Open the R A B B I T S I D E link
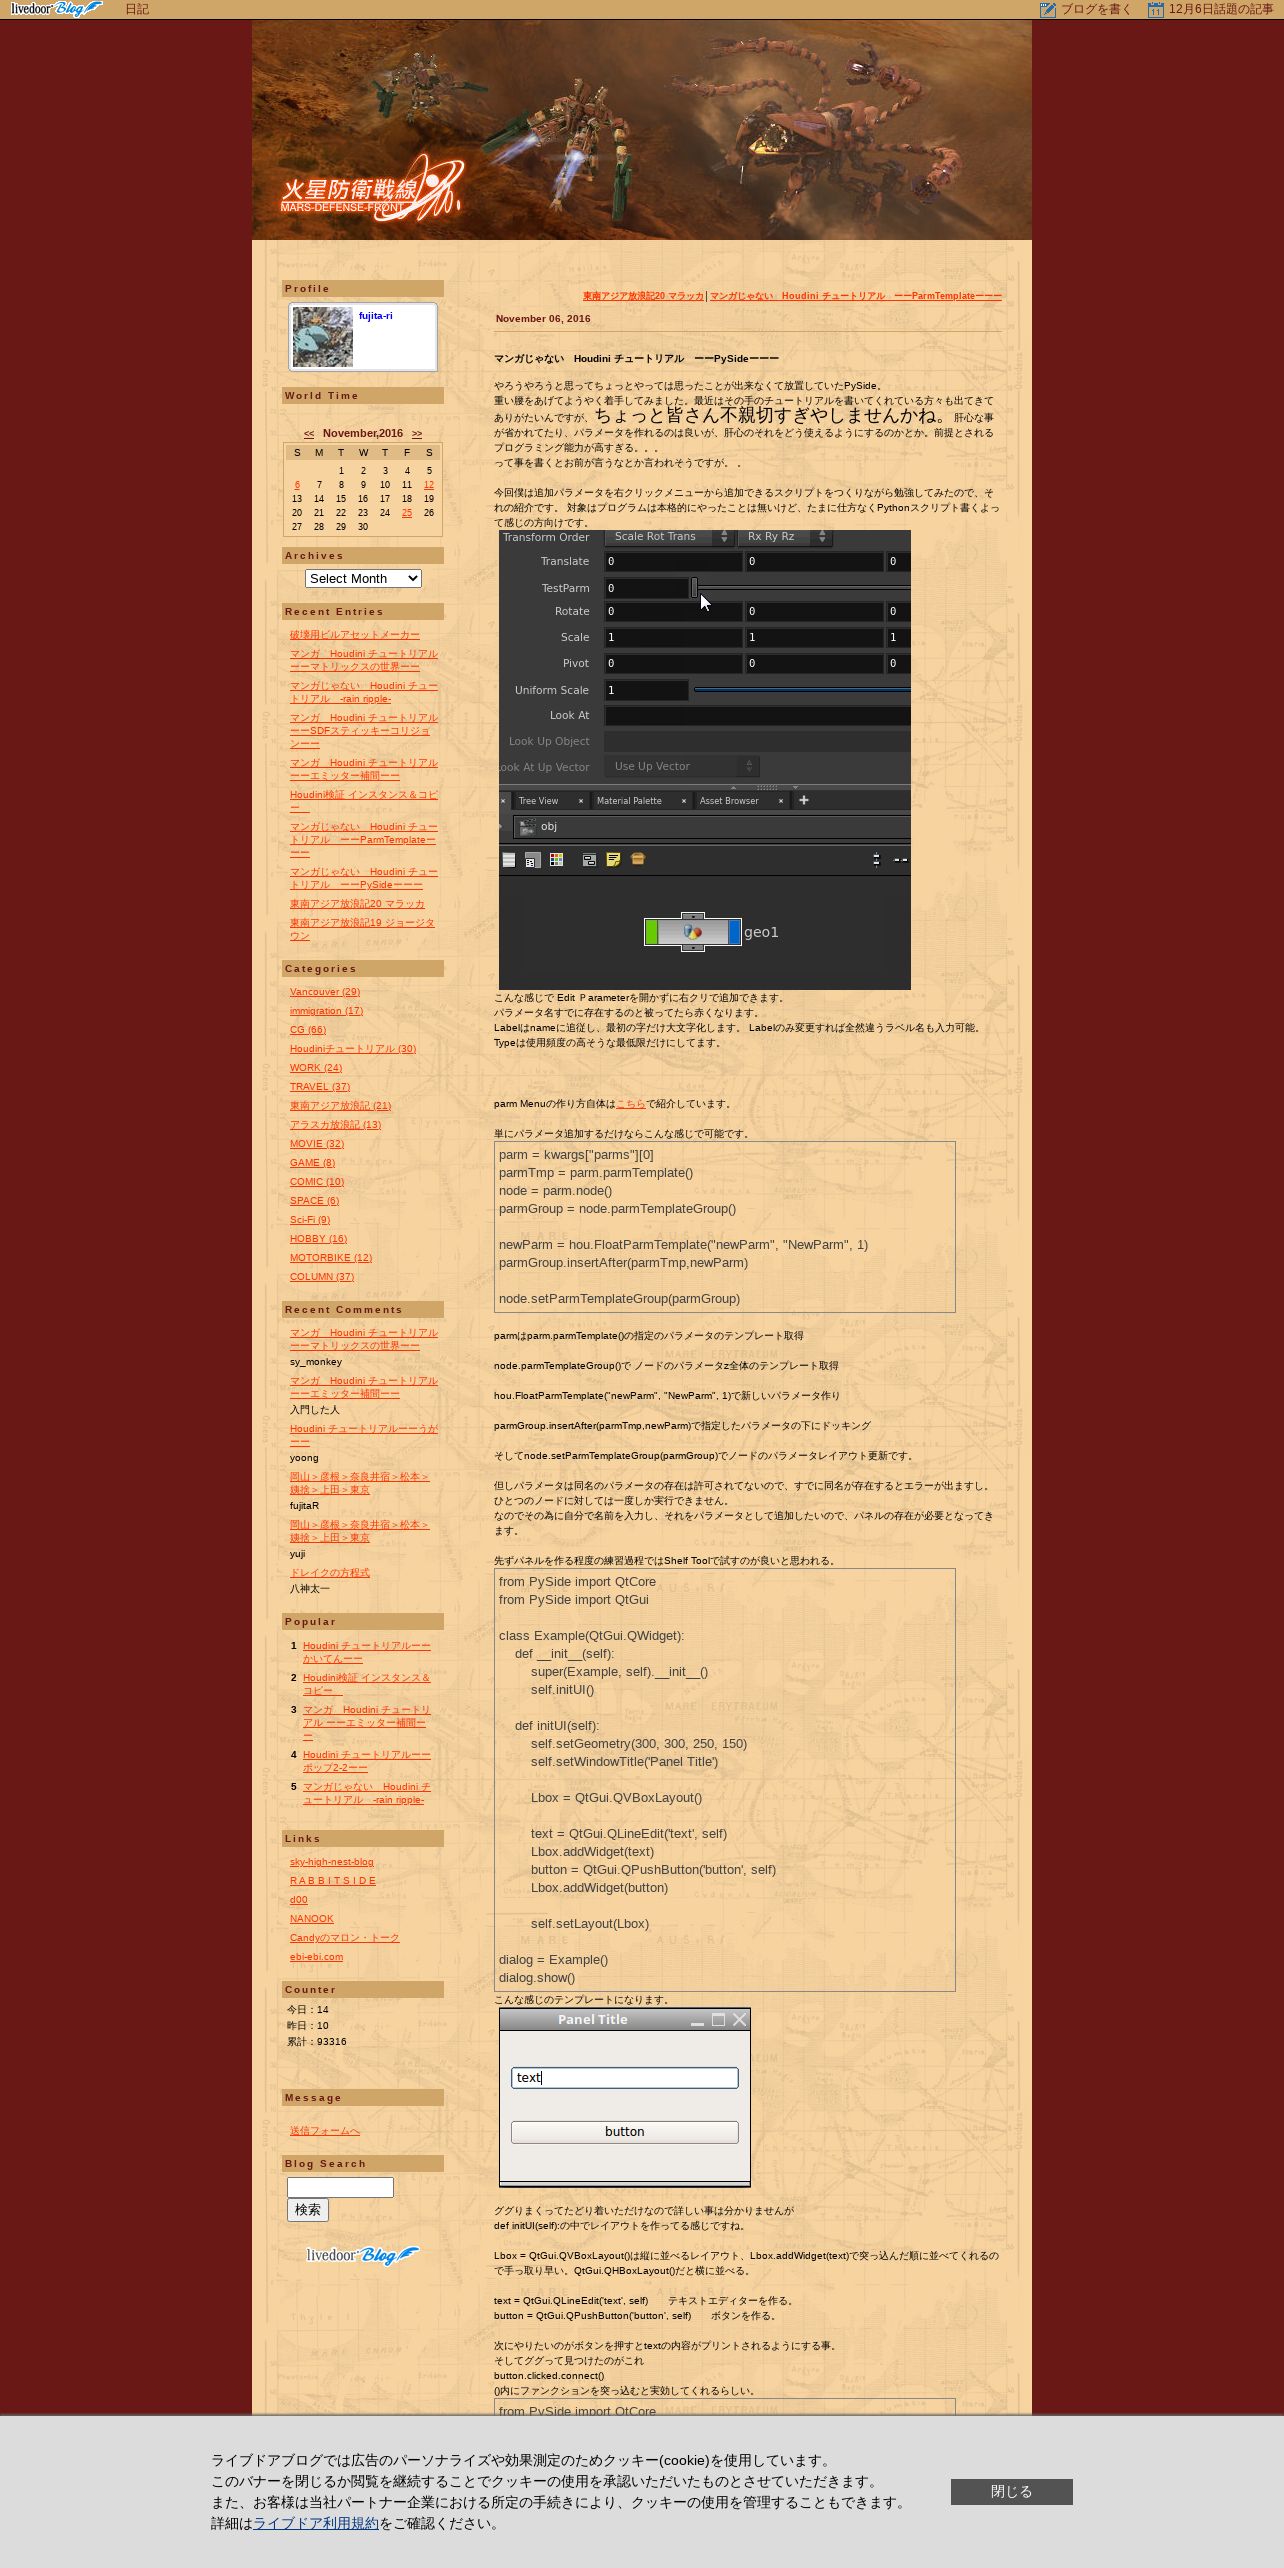The width and height of the screenshot is (1284, 2568). [333, 1881]
